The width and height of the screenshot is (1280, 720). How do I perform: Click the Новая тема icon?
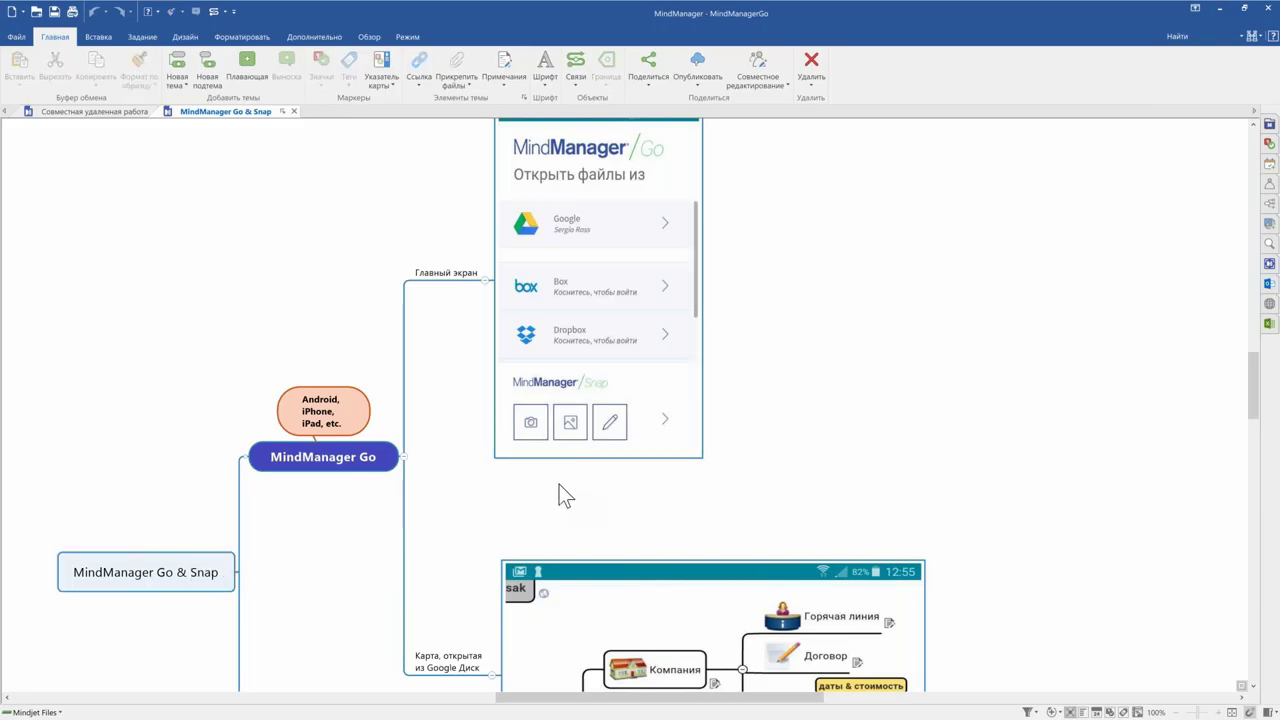click(177, 60)
